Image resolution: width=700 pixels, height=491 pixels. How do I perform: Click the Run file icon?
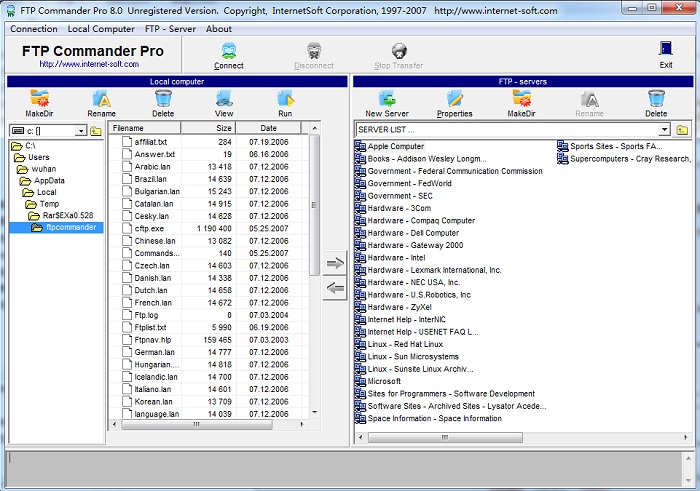coord(285,98)
